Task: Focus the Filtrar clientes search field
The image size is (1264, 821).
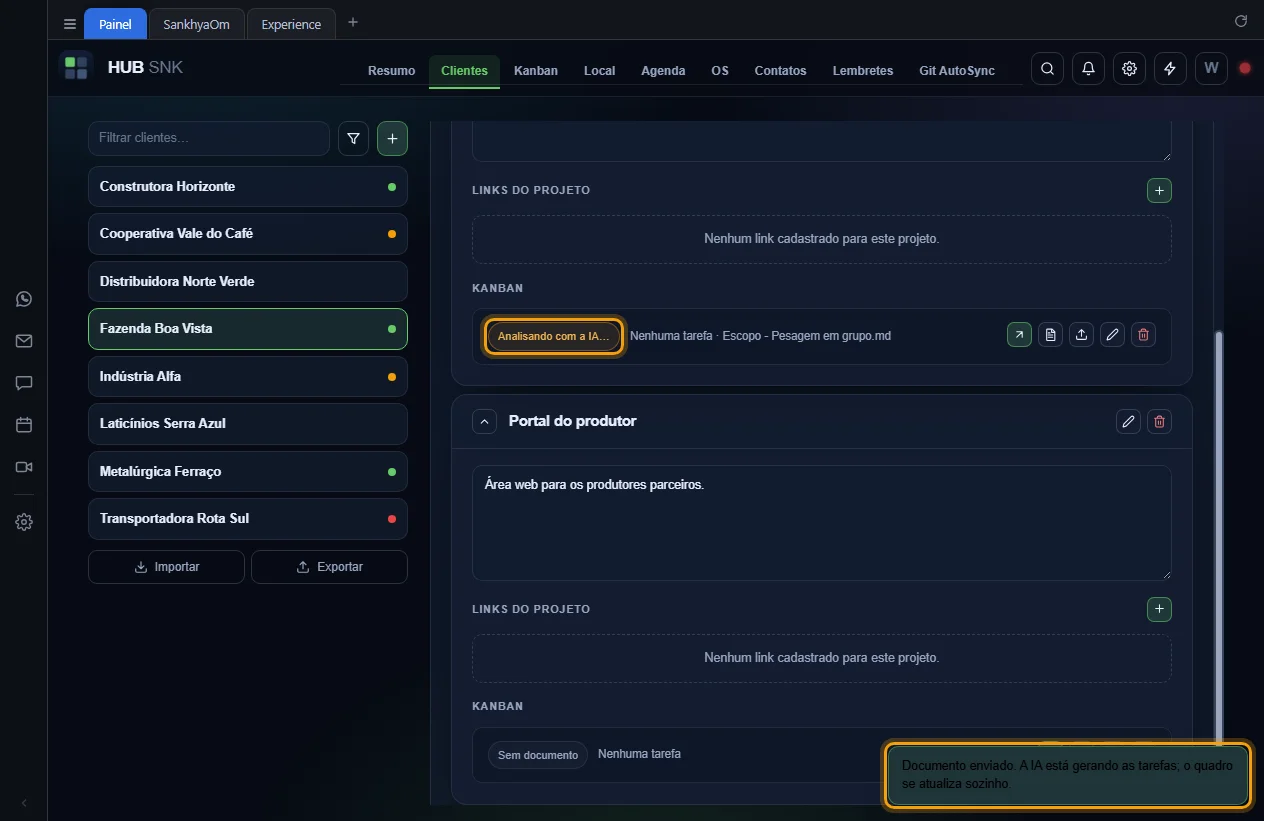Action: [x=209, y=138]
